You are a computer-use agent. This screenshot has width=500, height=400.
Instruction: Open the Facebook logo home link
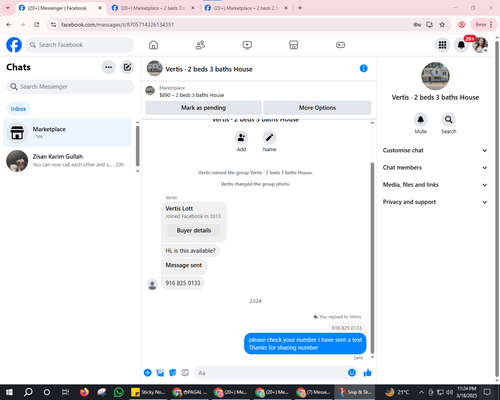[x=14, y=45]
